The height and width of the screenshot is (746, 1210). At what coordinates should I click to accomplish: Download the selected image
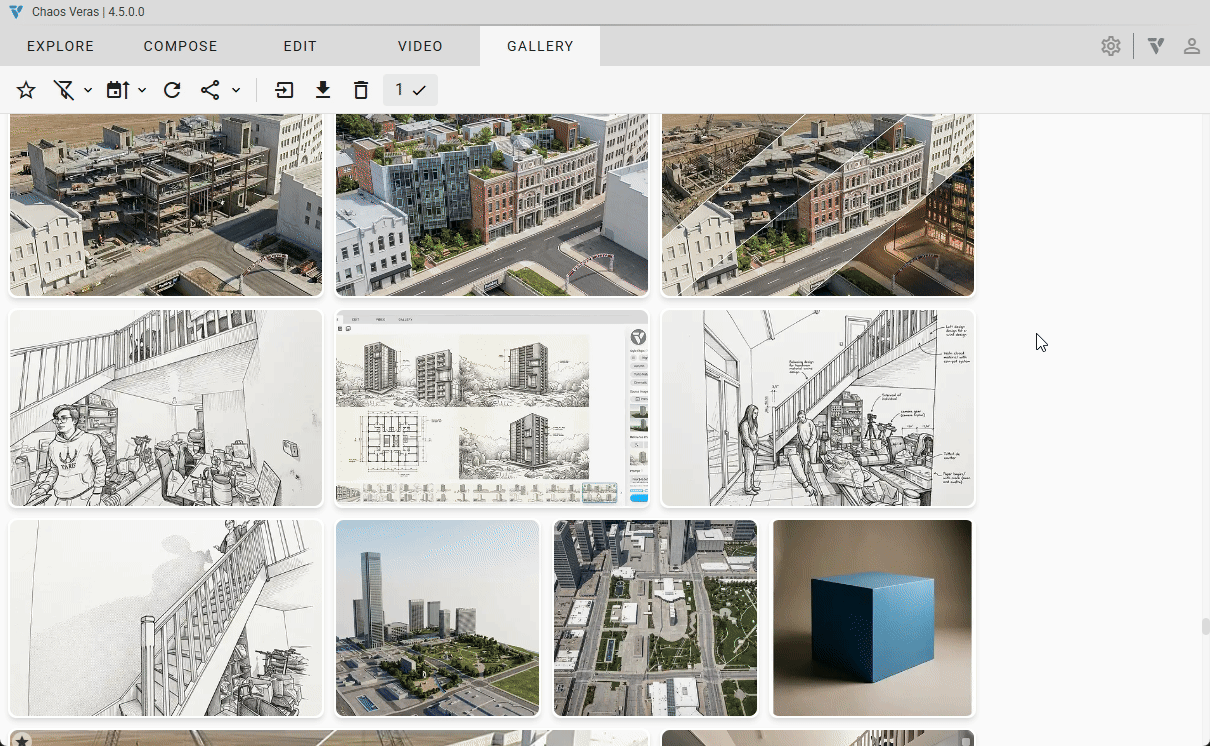(x=323, y=90)
